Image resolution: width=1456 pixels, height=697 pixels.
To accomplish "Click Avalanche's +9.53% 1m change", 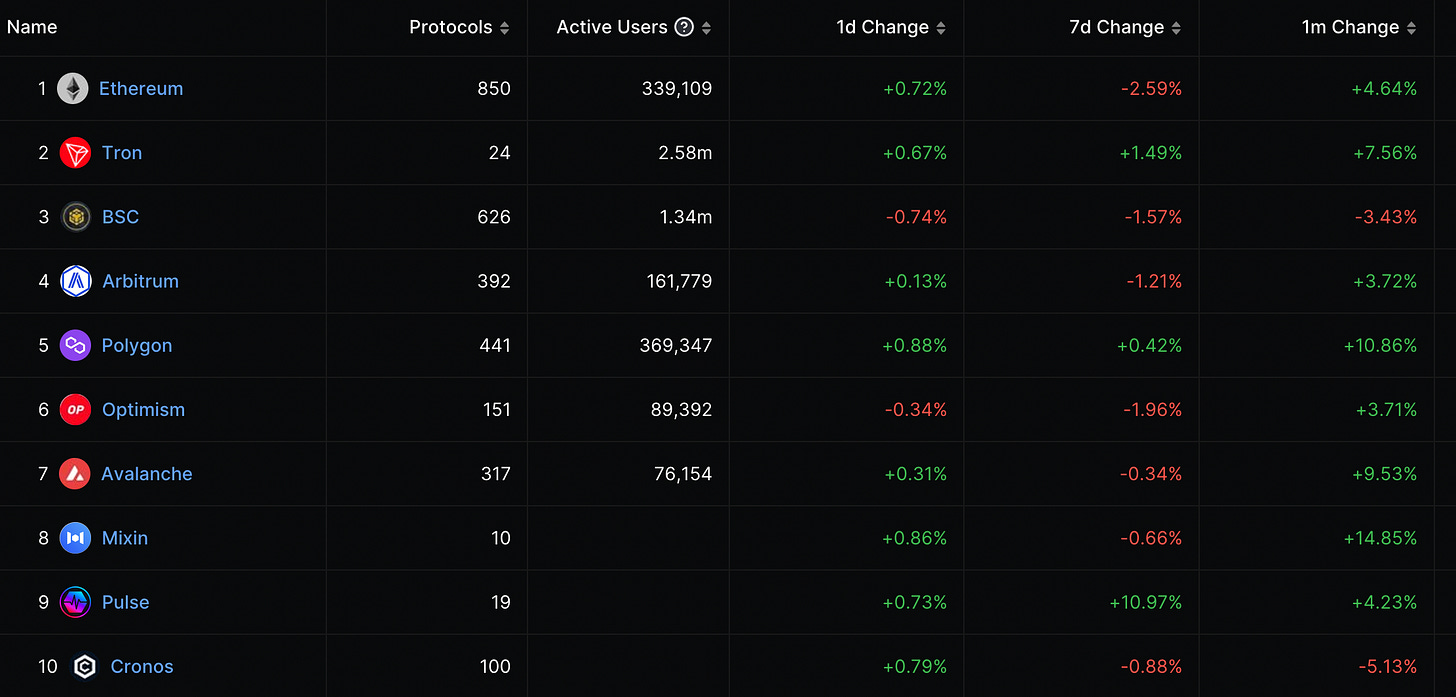I will (1385, 473).
